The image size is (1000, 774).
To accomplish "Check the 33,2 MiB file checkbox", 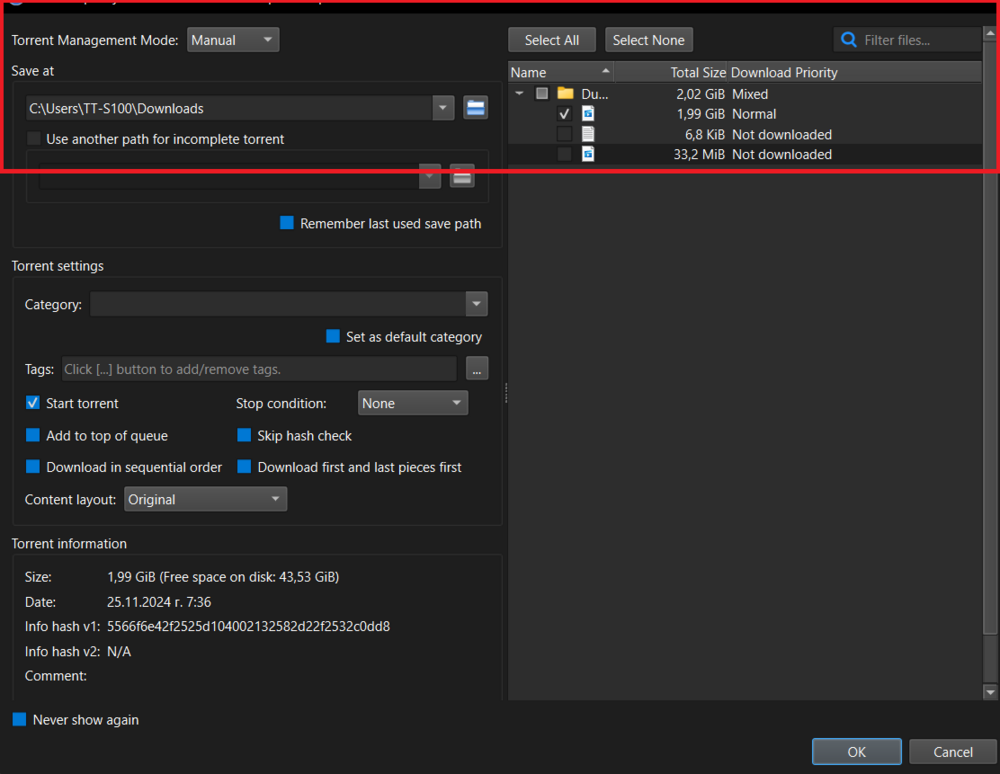I will 564,154.
